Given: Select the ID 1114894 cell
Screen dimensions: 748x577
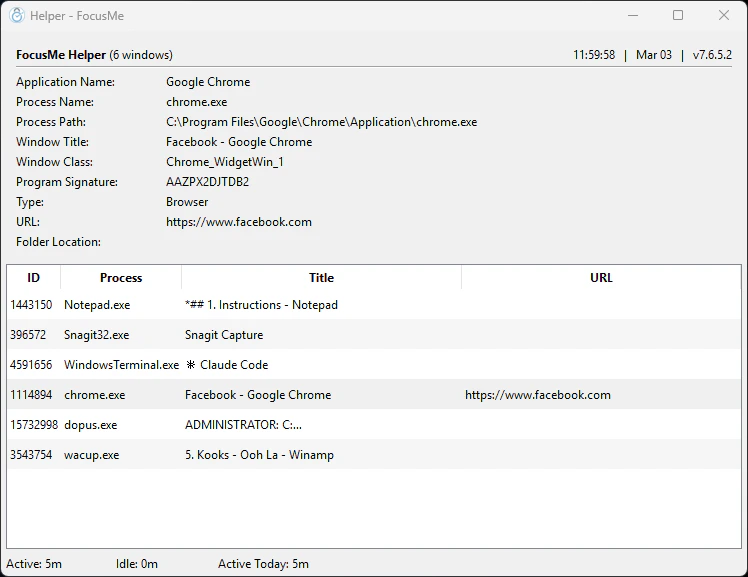Looking at the screenshot, I should [31, 395].
